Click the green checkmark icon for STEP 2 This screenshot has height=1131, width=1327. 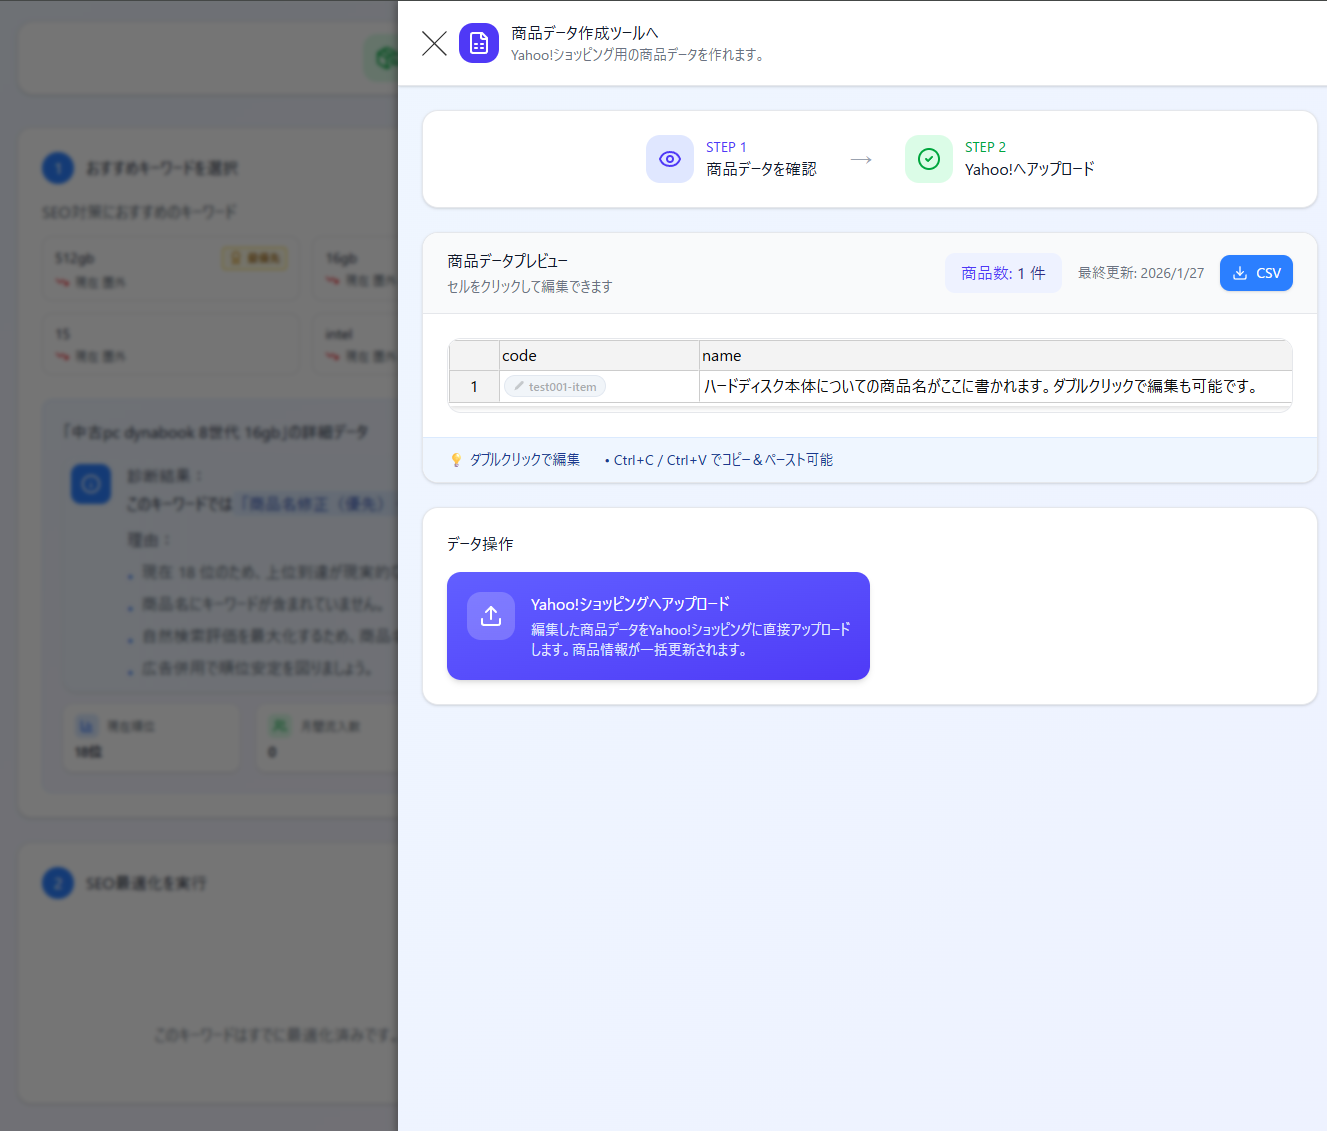[928, 158]
